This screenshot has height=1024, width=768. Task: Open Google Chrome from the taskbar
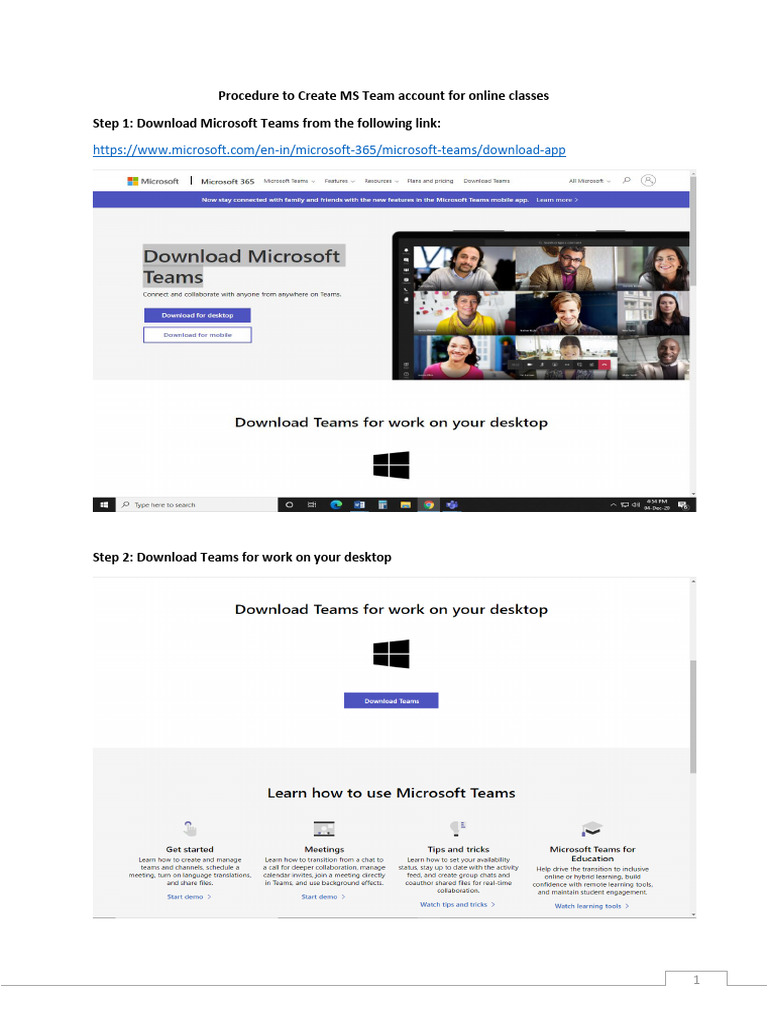(x=428, y=505)
